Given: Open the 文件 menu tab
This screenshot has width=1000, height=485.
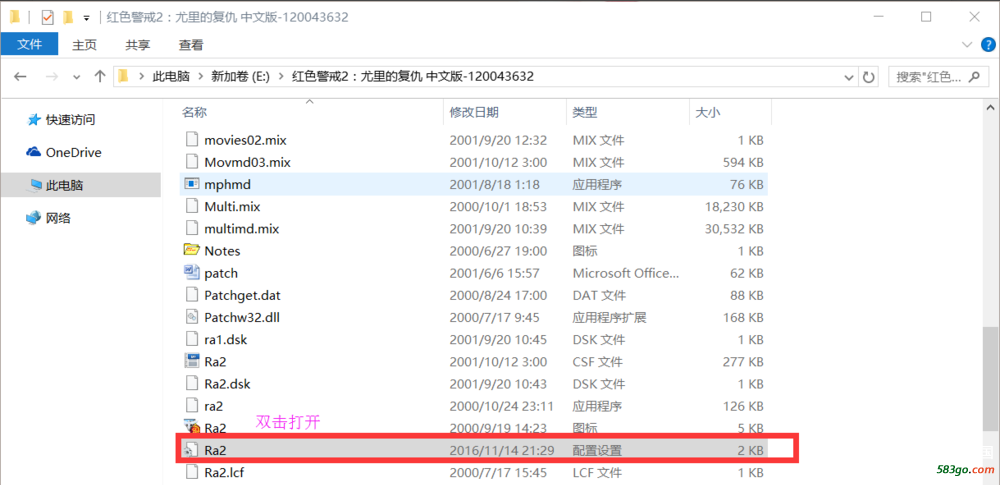Looking at the screenshot, I should coord(30,45).
